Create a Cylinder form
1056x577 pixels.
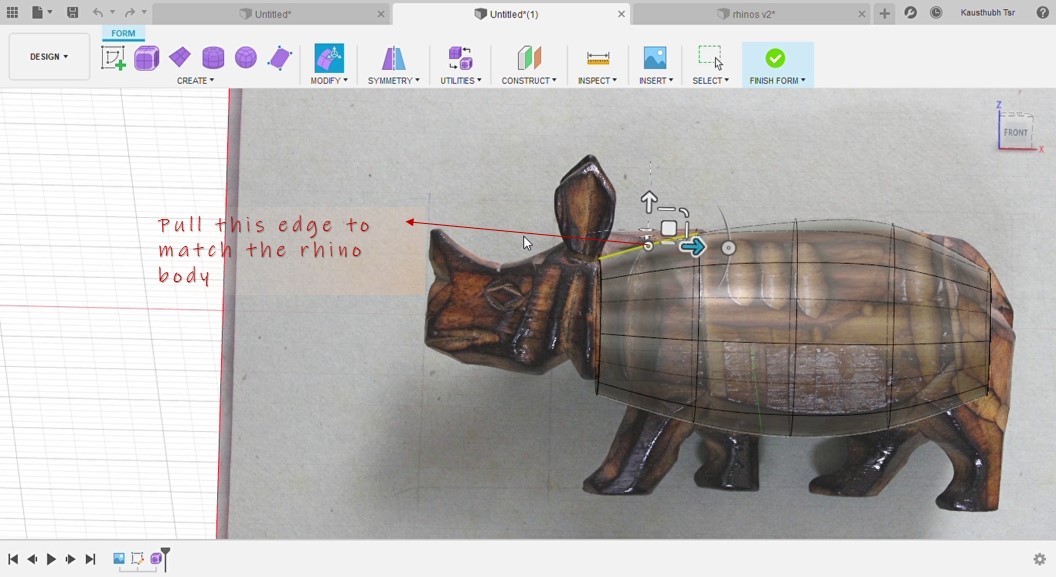tap(213, 58)
